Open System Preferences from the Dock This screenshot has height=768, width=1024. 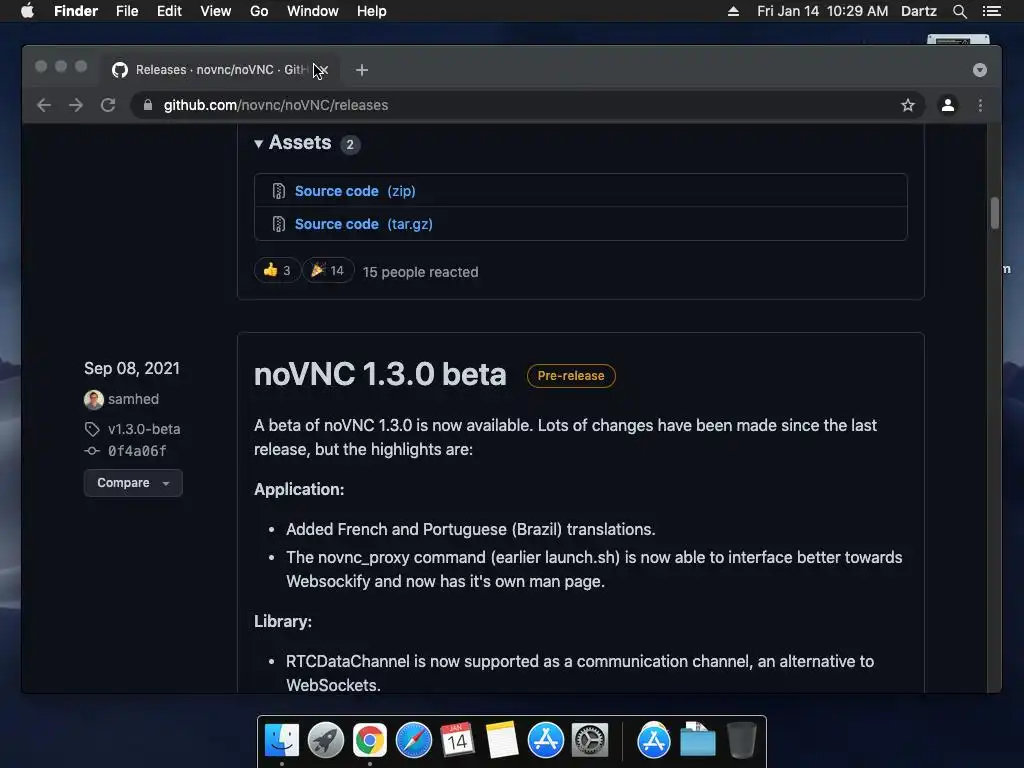pyautogui.click(x=590, y=740)
